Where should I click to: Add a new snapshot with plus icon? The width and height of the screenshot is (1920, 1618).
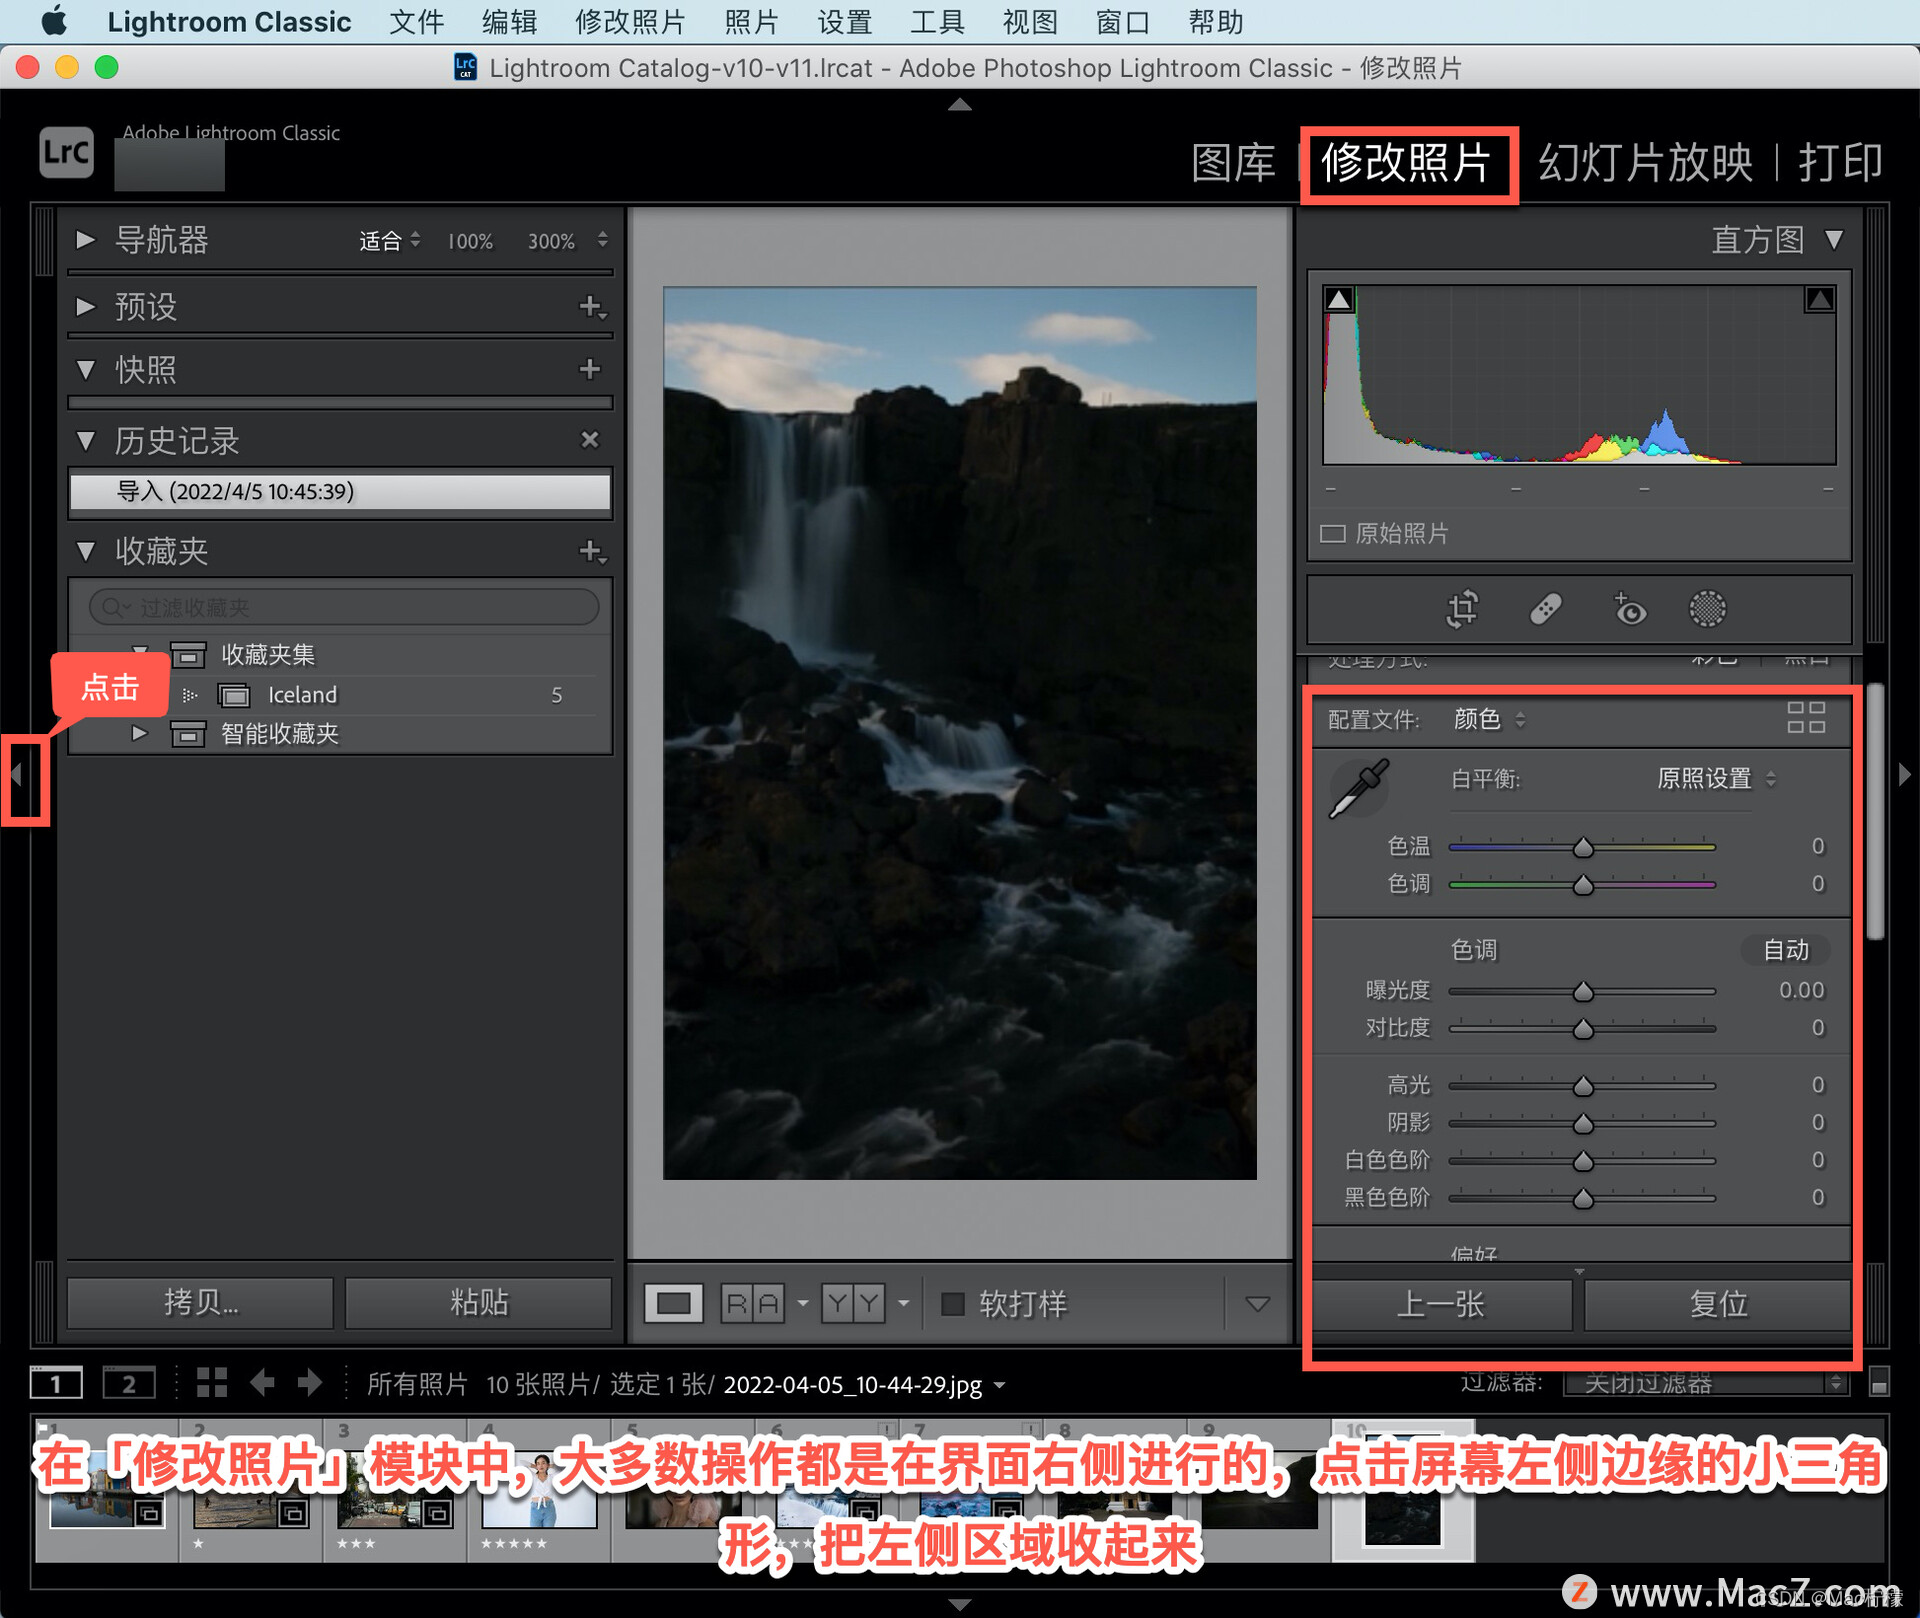point(590,369)
